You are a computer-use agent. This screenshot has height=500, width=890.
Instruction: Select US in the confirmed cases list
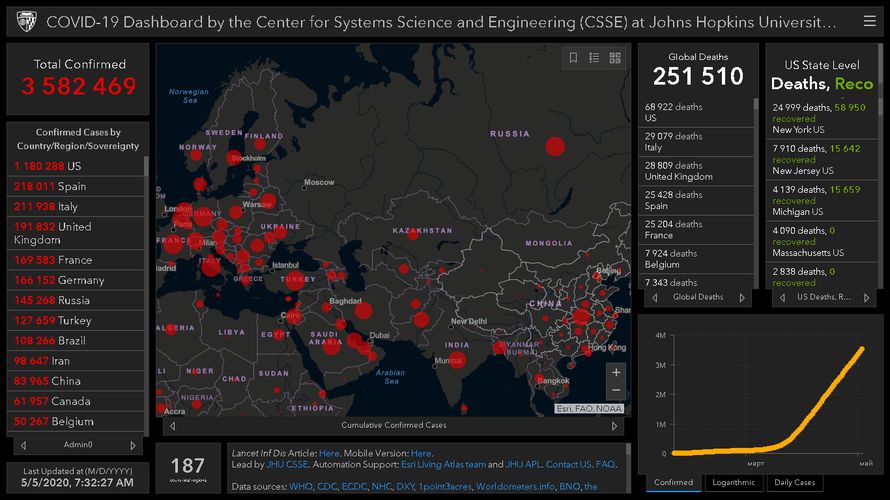[75, 166]
